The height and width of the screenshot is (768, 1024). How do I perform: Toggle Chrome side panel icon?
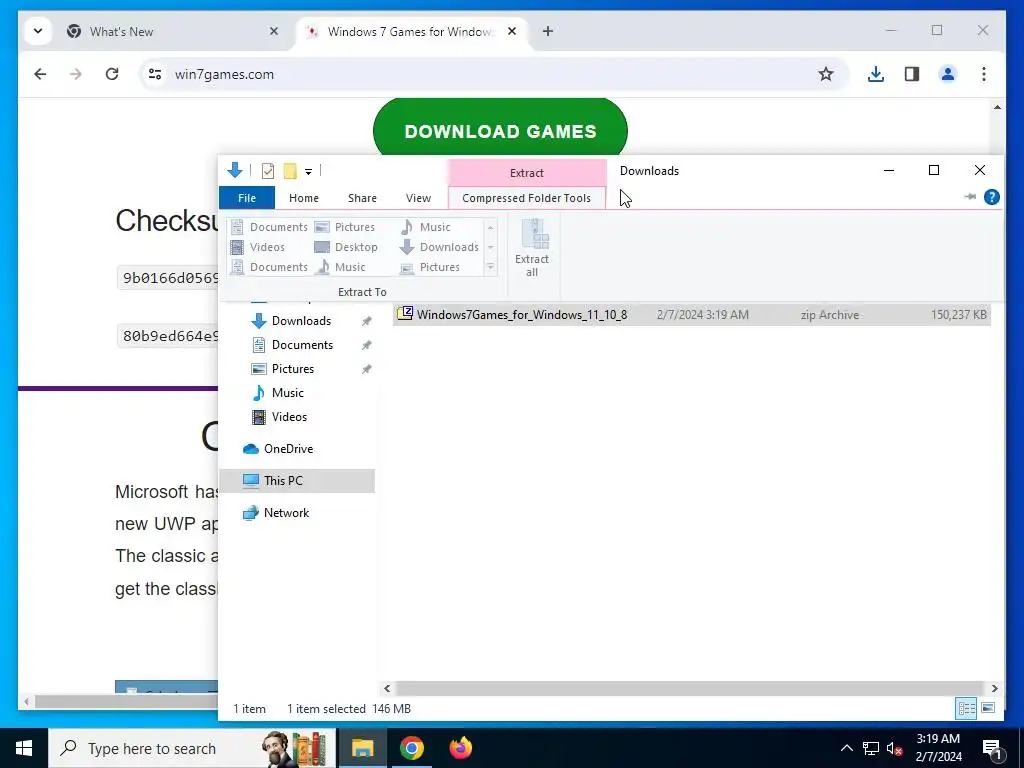point(912,74)
